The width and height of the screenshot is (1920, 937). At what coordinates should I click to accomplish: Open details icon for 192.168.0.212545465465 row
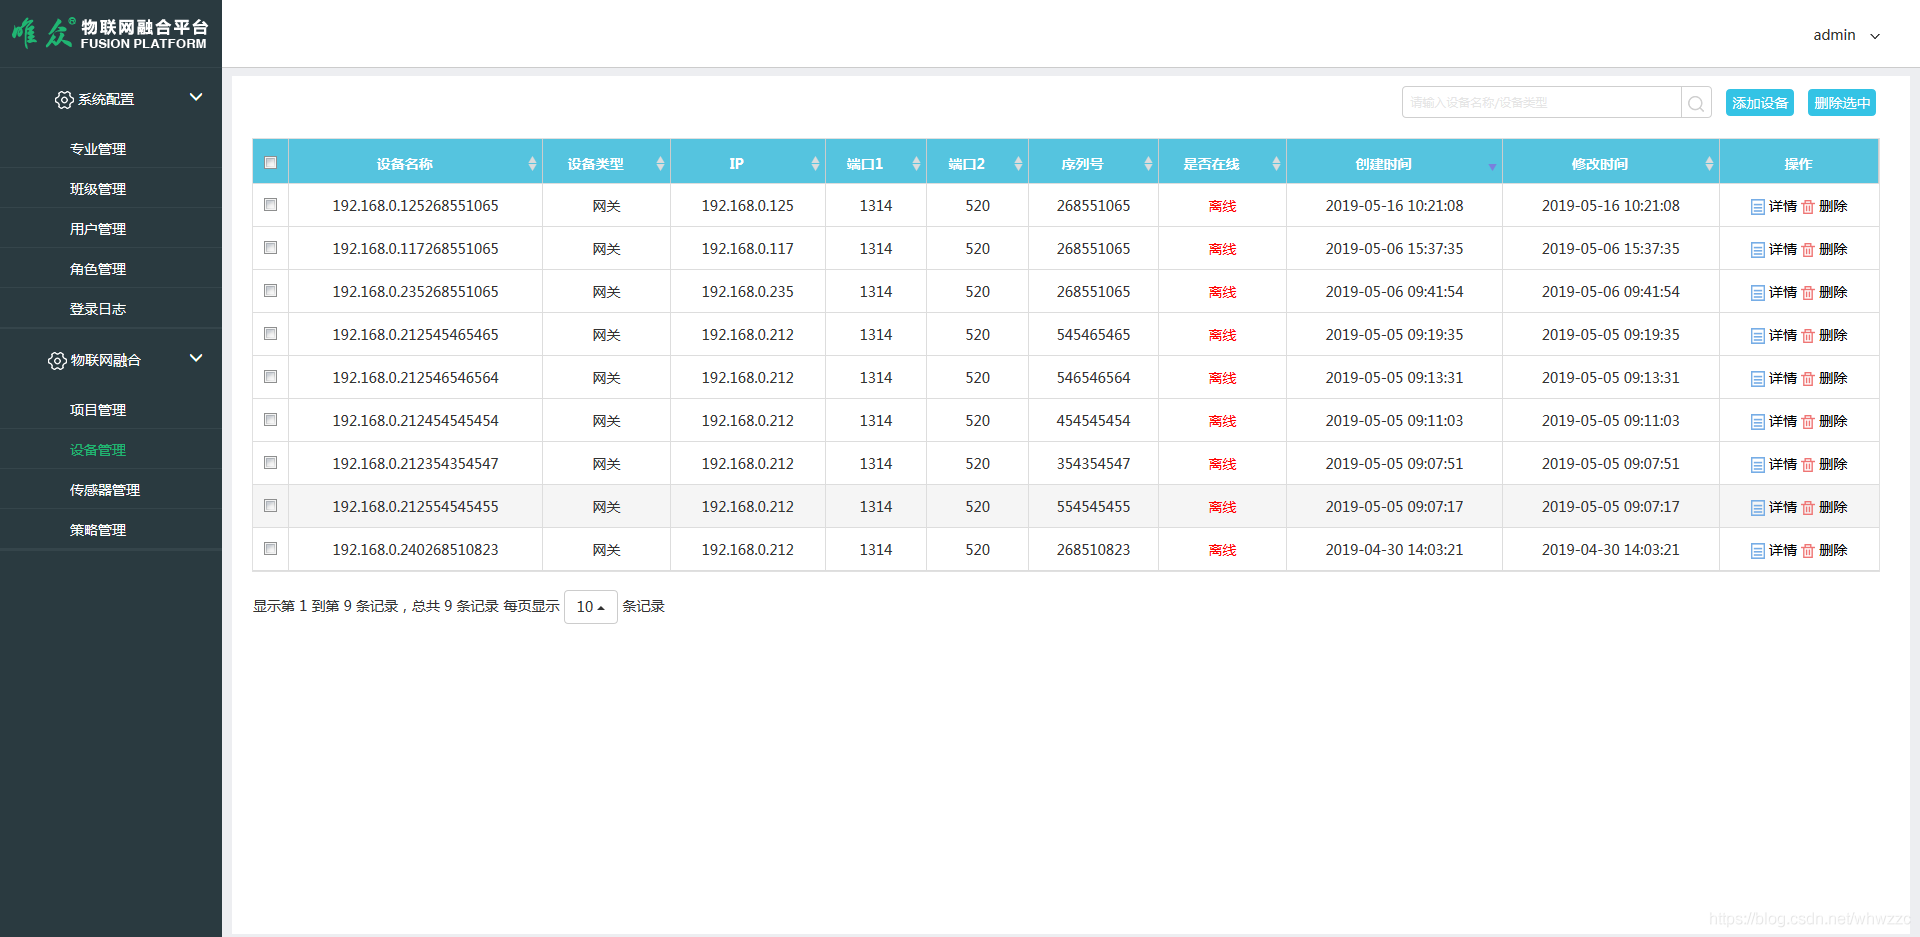[x=1757, y=336]
